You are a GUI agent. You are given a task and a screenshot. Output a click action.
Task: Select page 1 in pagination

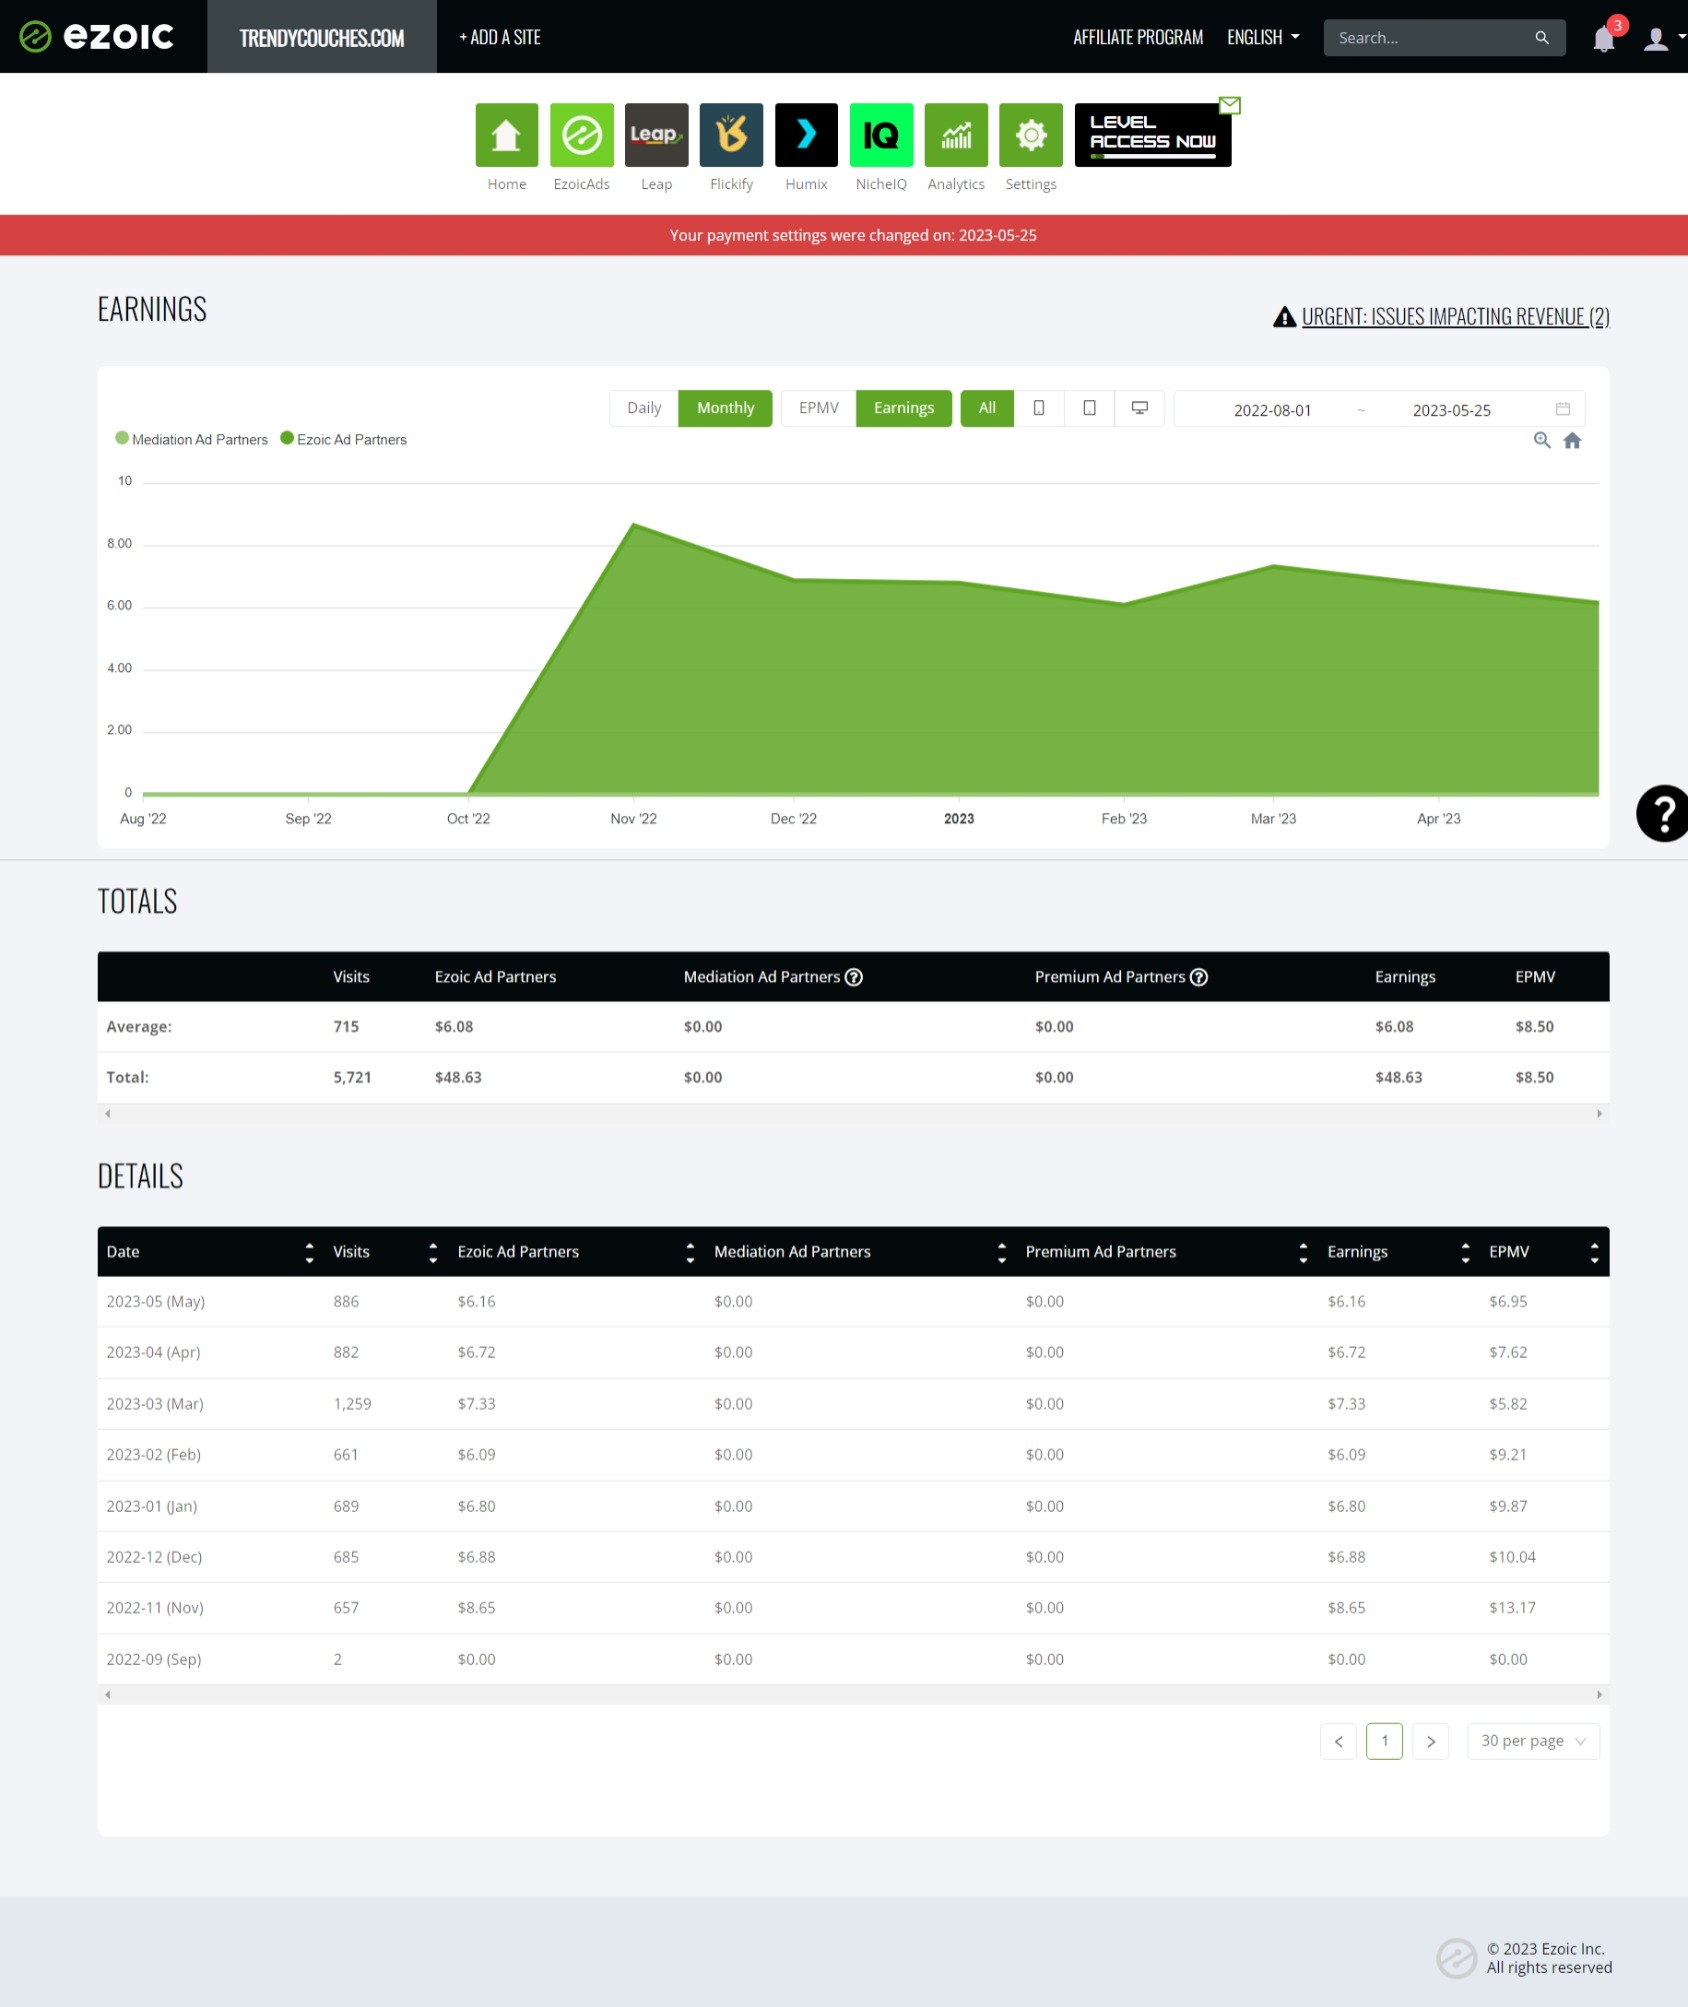coord(1385,1741)
